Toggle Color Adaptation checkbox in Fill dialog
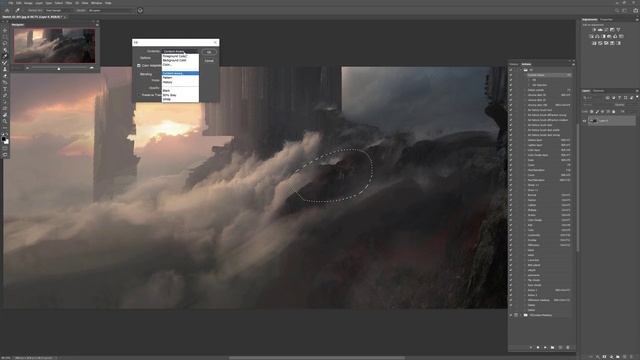640x360 pixels. tap(139, 66)
